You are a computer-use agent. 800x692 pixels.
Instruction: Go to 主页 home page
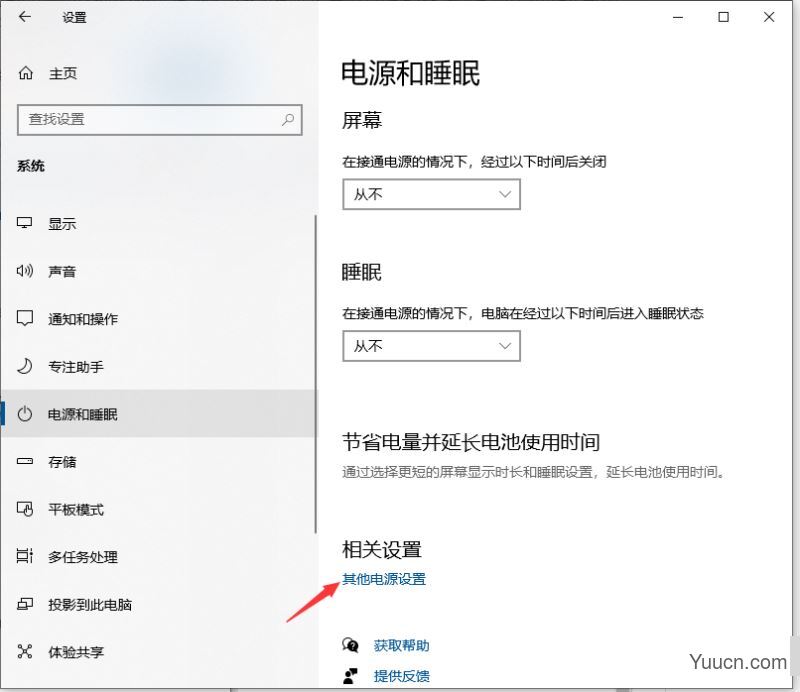[x=63, y=73]
